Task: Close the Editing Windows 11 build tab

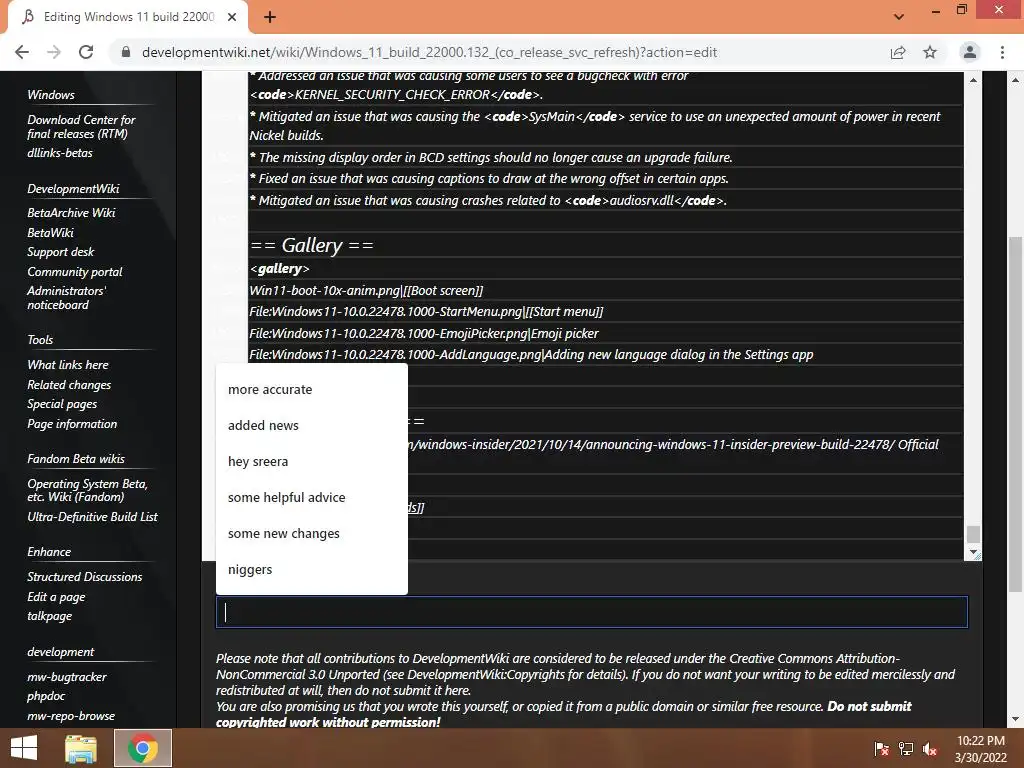Action: pos(232,17)
